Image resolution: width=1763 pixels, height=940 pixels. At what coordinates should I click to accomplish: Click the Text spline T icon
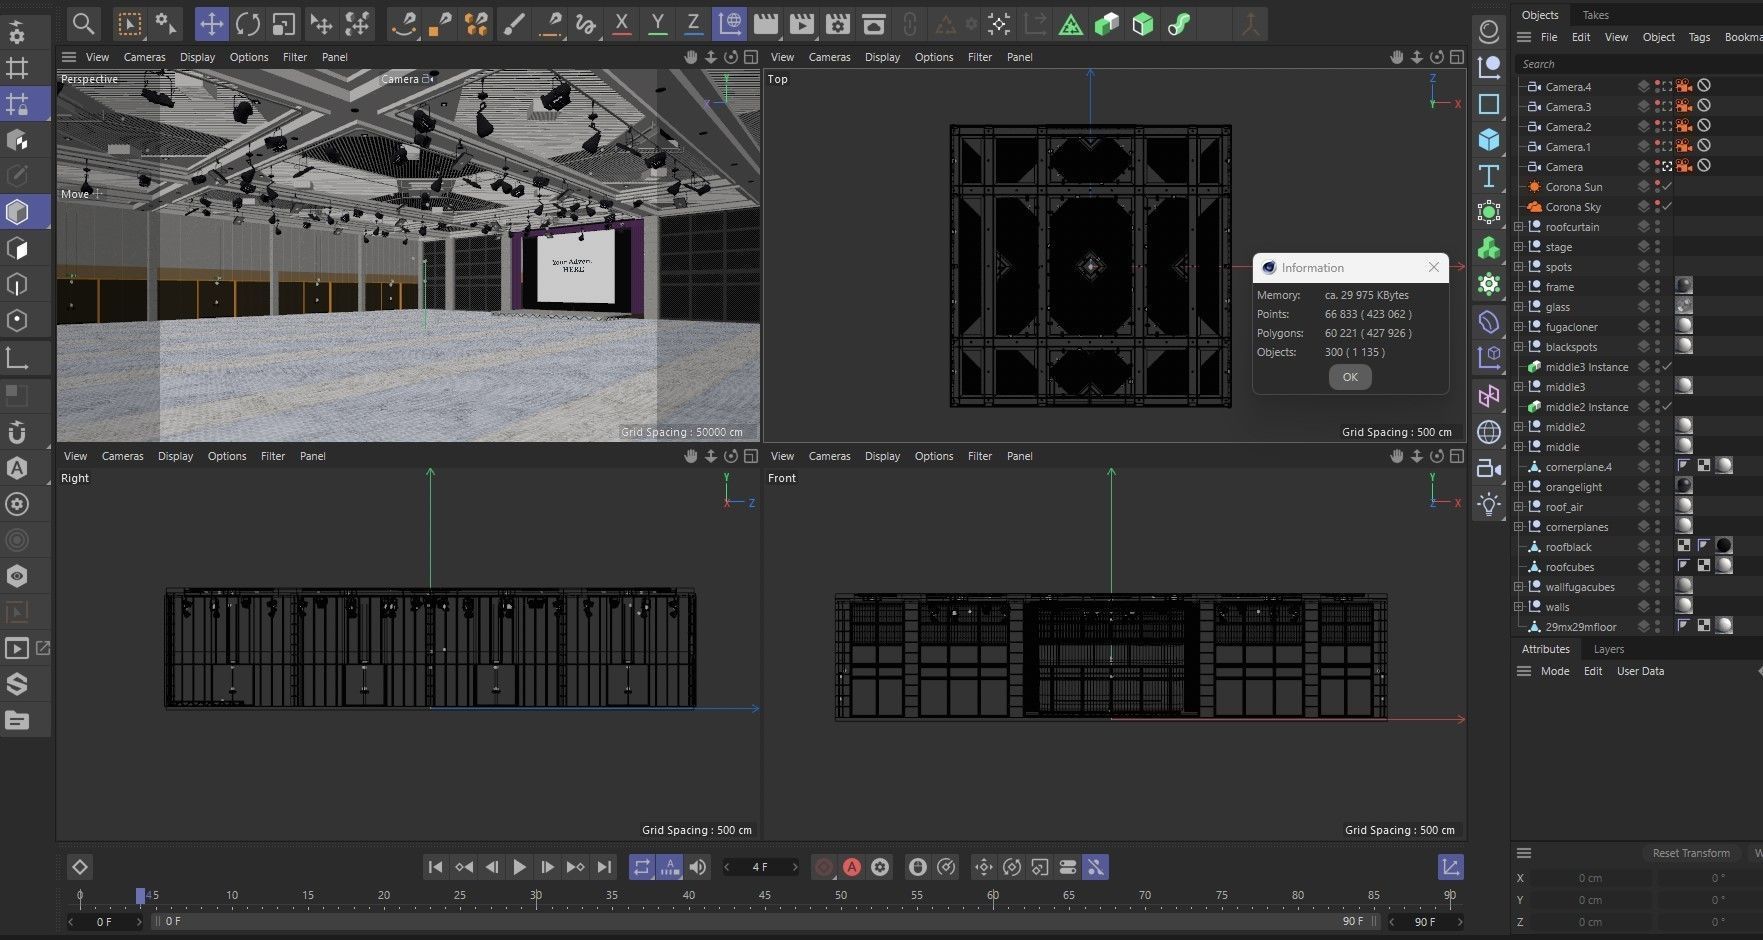click(x=1489, y=176)
